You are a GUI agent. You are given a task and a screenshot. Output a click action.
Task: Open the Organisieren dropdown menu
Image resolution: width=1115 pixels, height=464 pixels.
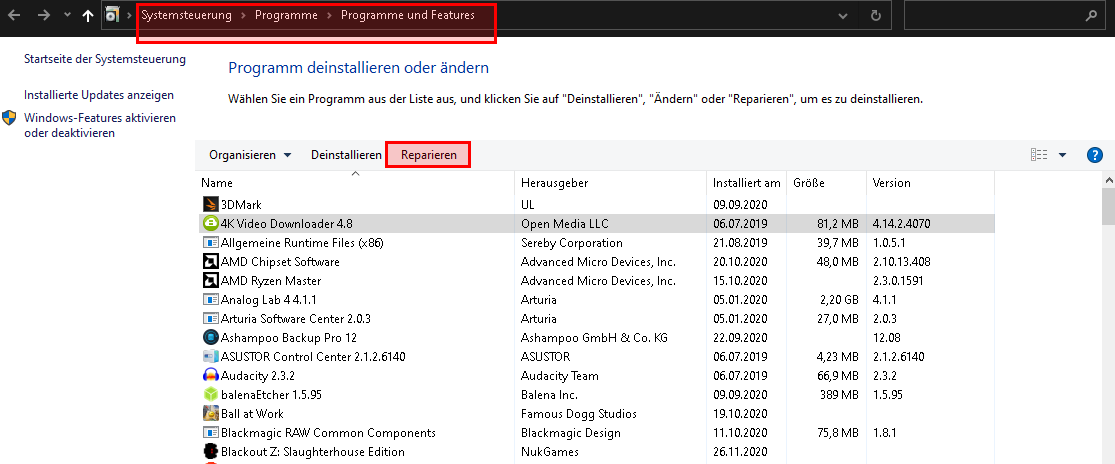coord(250,155)
